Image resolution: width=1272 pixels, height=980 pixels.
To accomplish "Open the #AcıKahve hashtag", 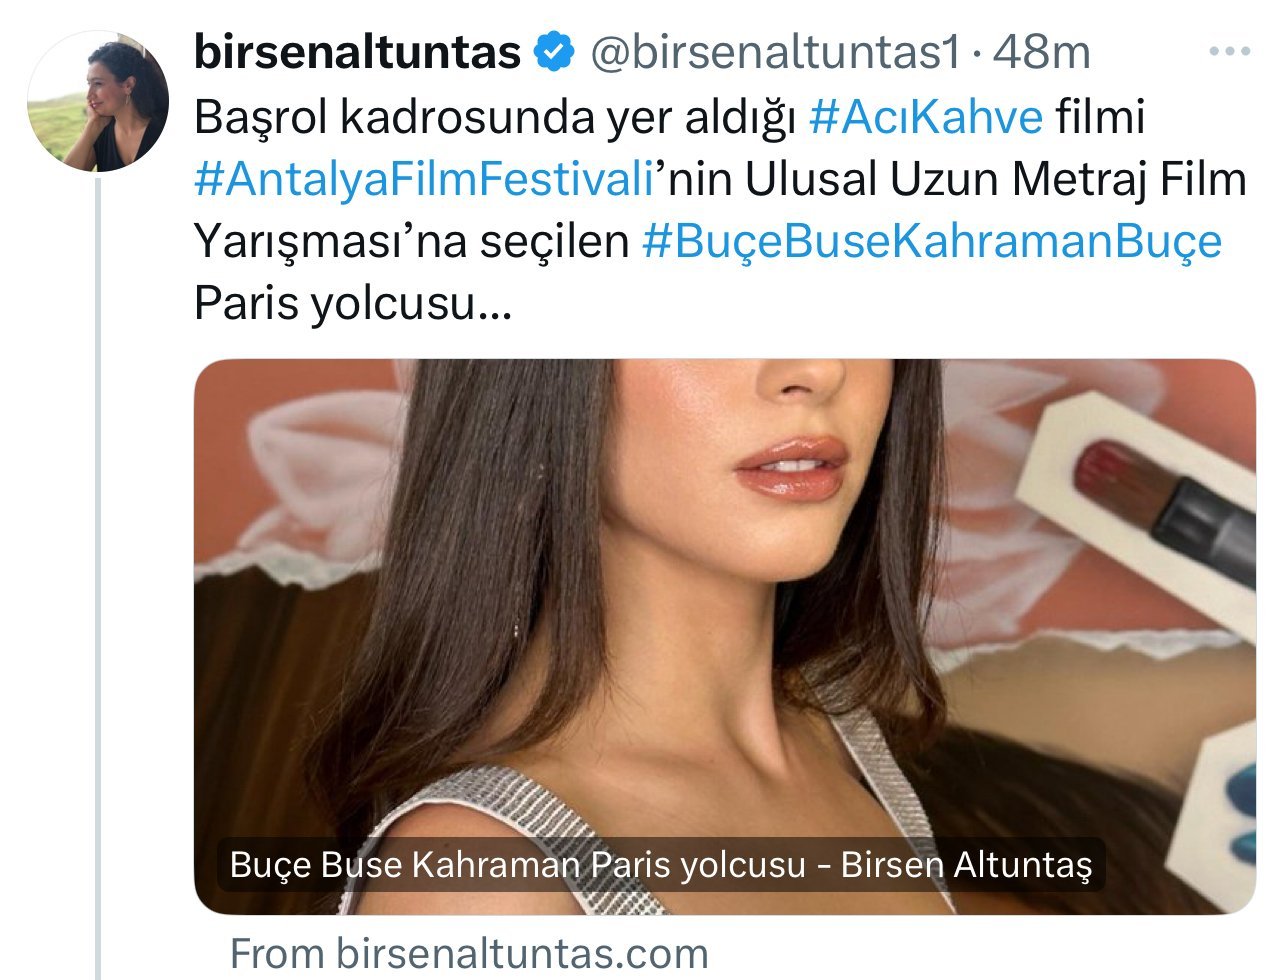I will [925, 117].
